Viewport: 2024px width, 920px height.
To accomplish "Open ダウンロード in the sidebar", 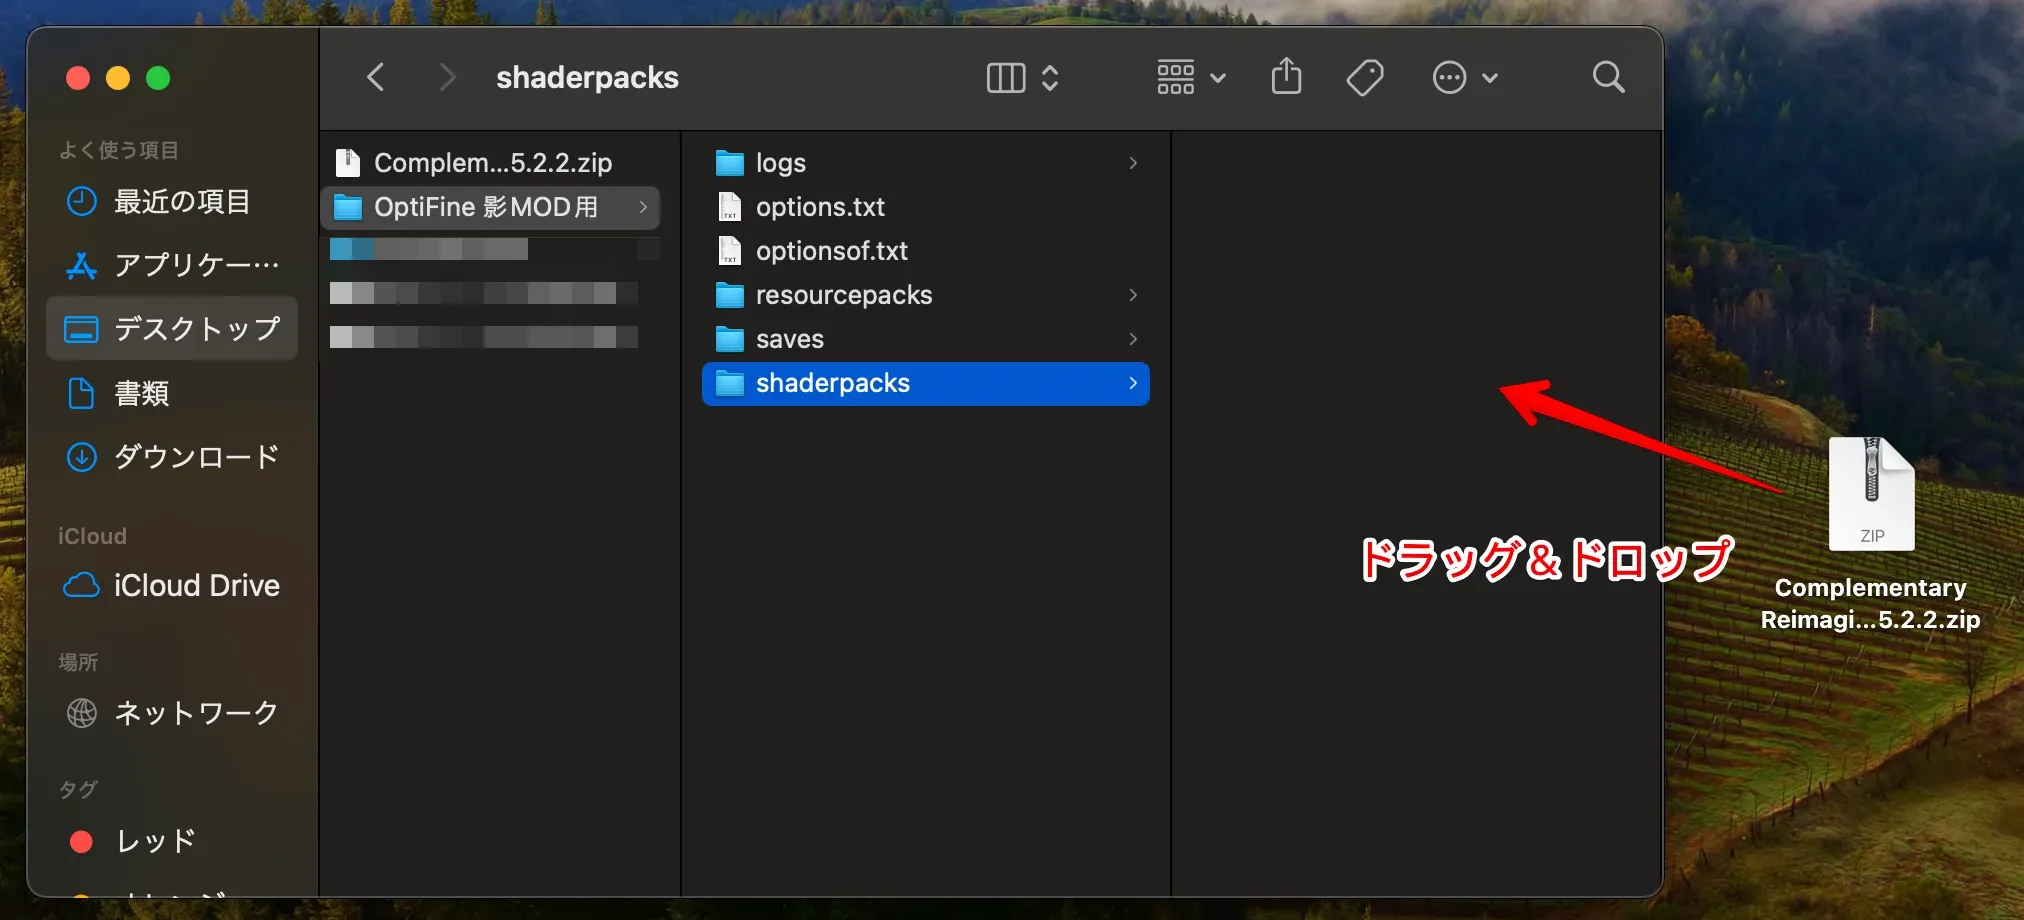I will [173, 457].
